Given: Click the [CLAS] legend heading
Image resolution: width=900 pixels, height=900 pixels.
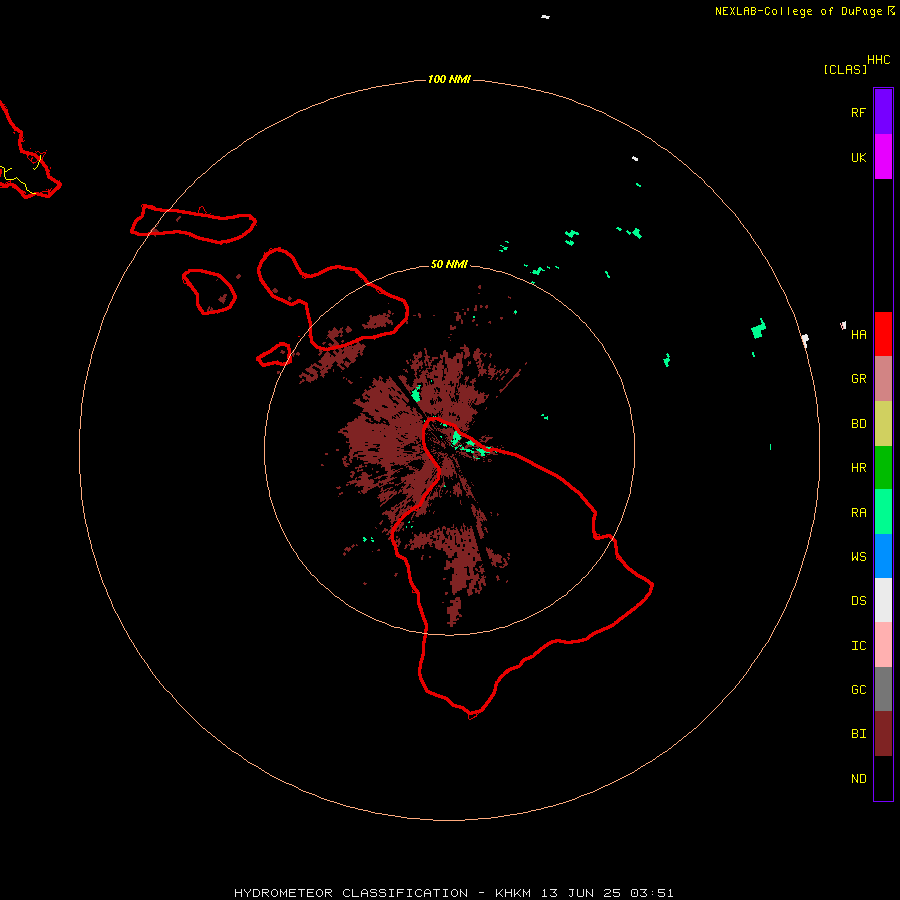Looking at the screenshot, I should (844, 69).
